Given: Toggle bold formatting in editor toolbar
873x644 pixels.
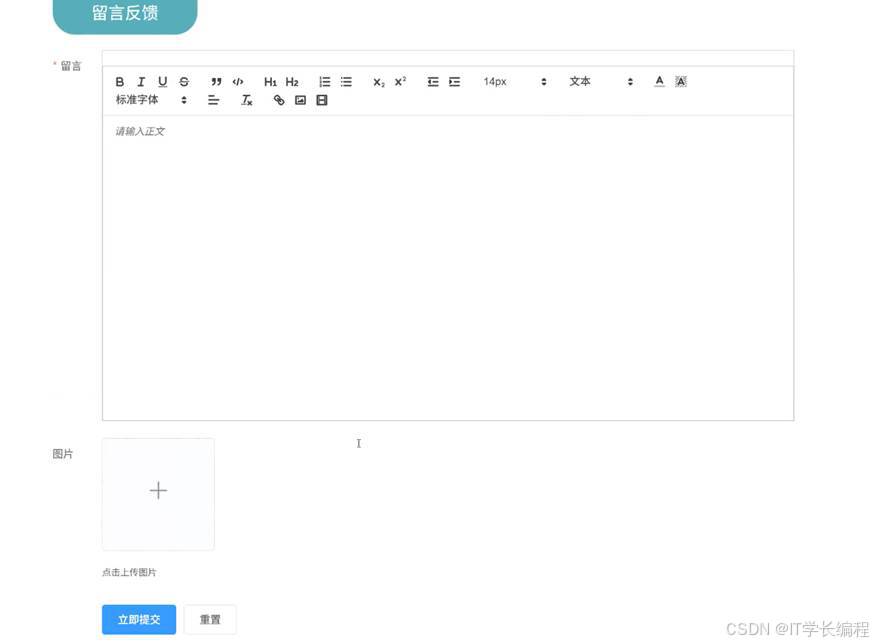Looking at the screenshot, I should pos(120,82).
